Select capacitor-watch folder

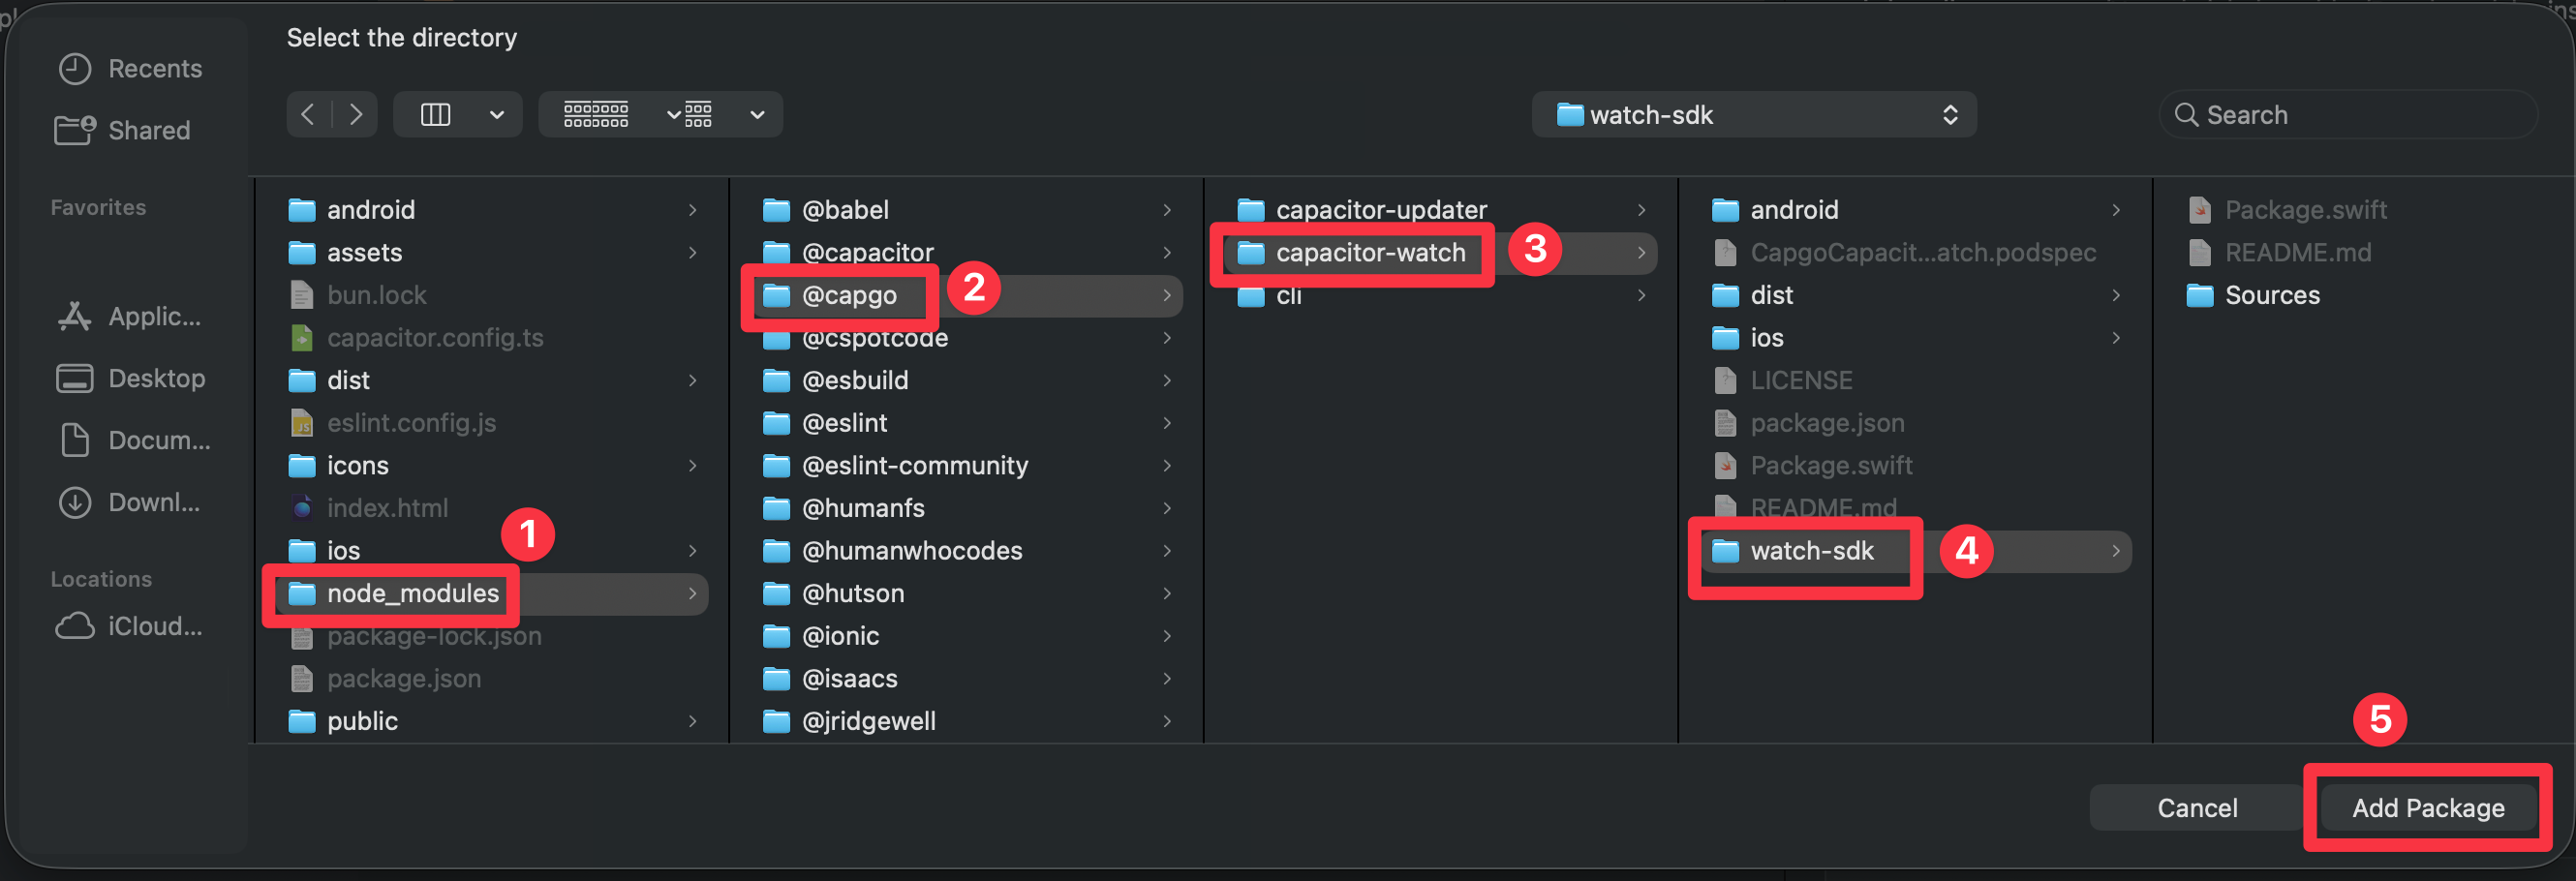pyautogui.click(x=1440, y=253)
